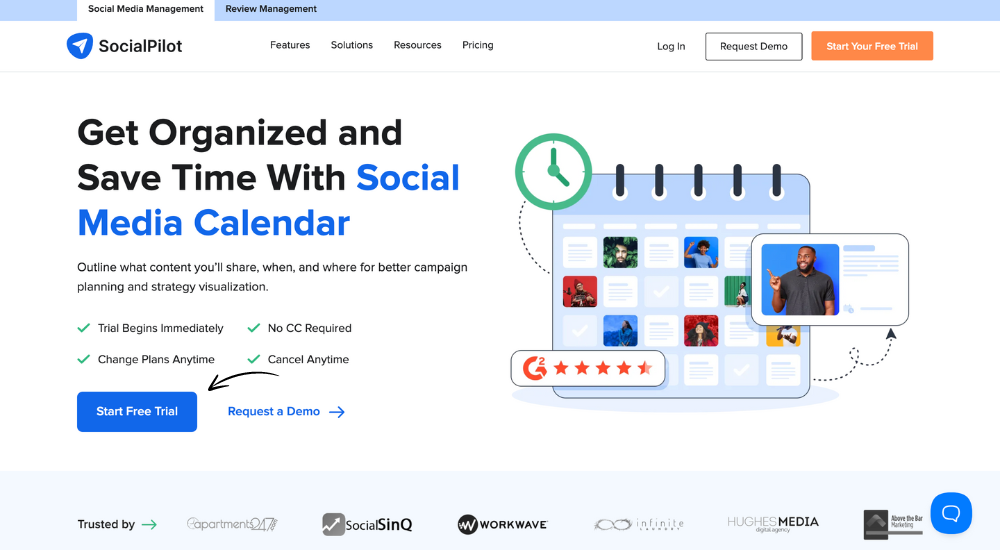Screen dimensions: 1000x550
Task: Click the orange Start Your Free Trial button
Action: click(x=872, y=46)
